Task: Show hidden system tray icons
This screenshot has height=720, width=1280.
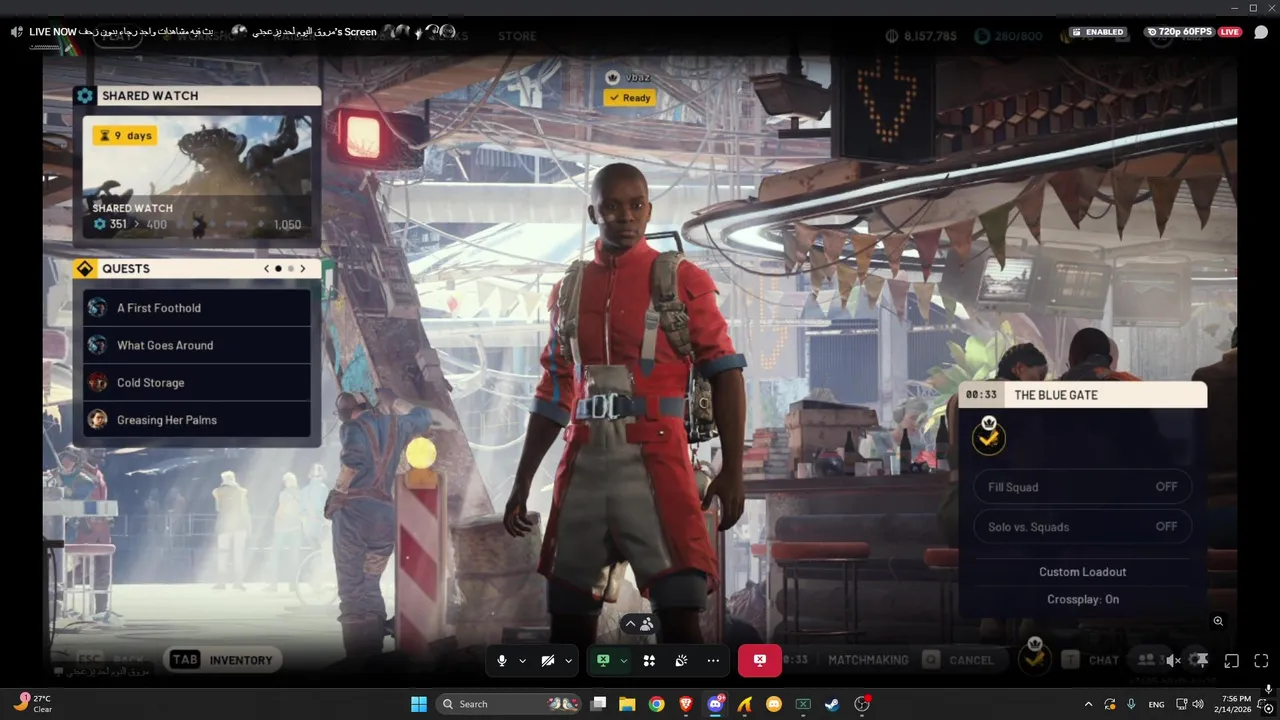Action: point(1089,704)
